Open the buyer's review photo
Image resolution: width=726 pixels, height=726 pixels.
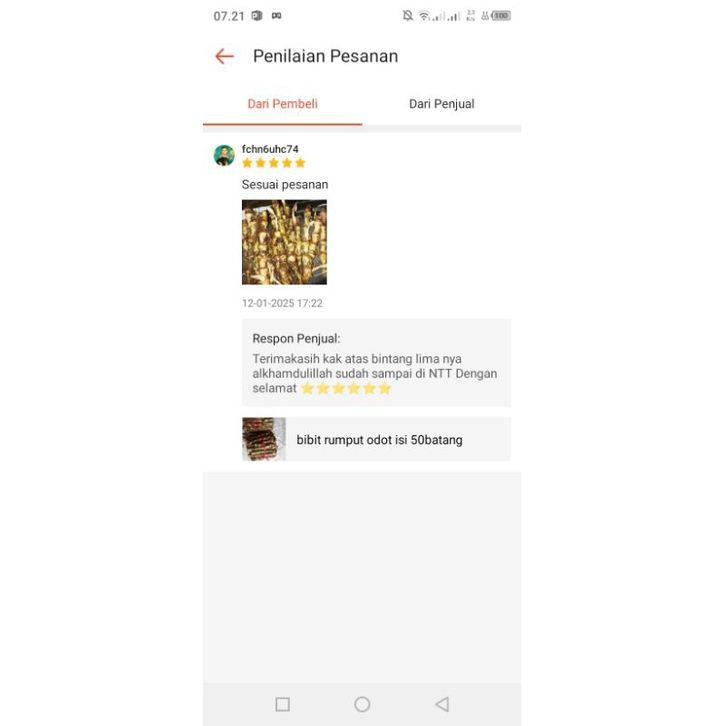(284, 242)
